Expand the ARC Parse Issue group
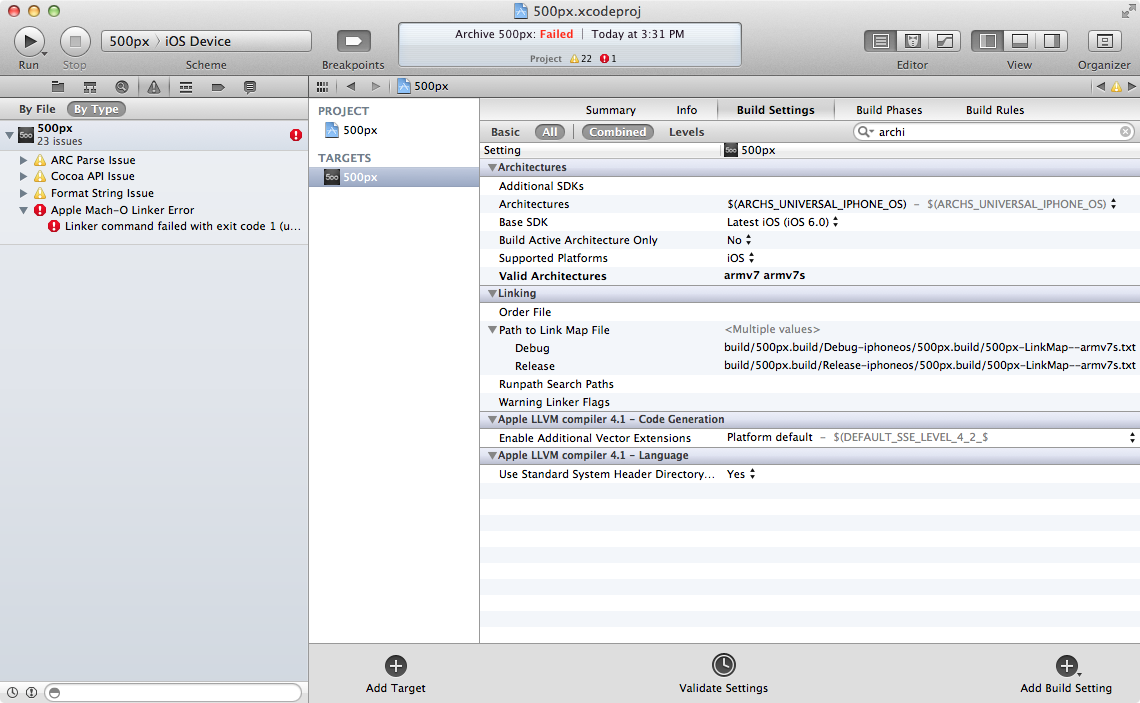The width and height of the screenshot is (1140, 703). tap(24, 160)
